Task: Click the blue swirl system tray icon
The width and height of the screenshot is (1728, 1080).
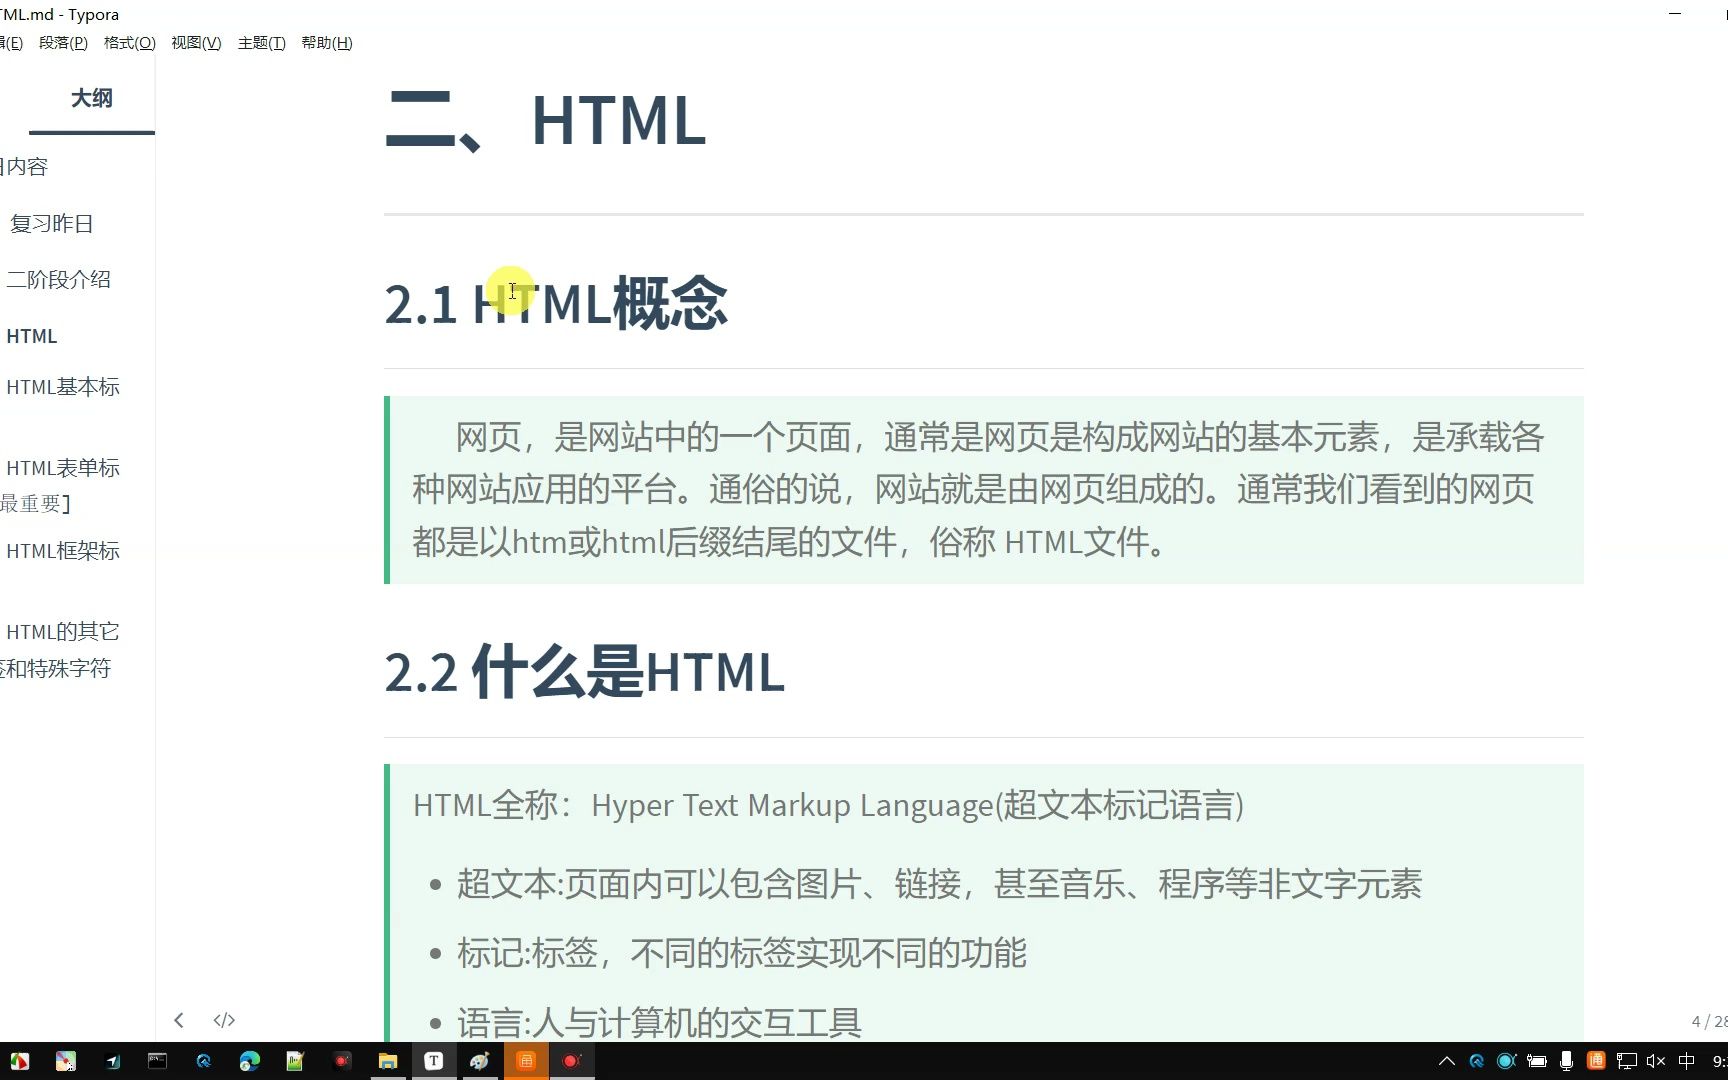Action: pos(1476,1061)
